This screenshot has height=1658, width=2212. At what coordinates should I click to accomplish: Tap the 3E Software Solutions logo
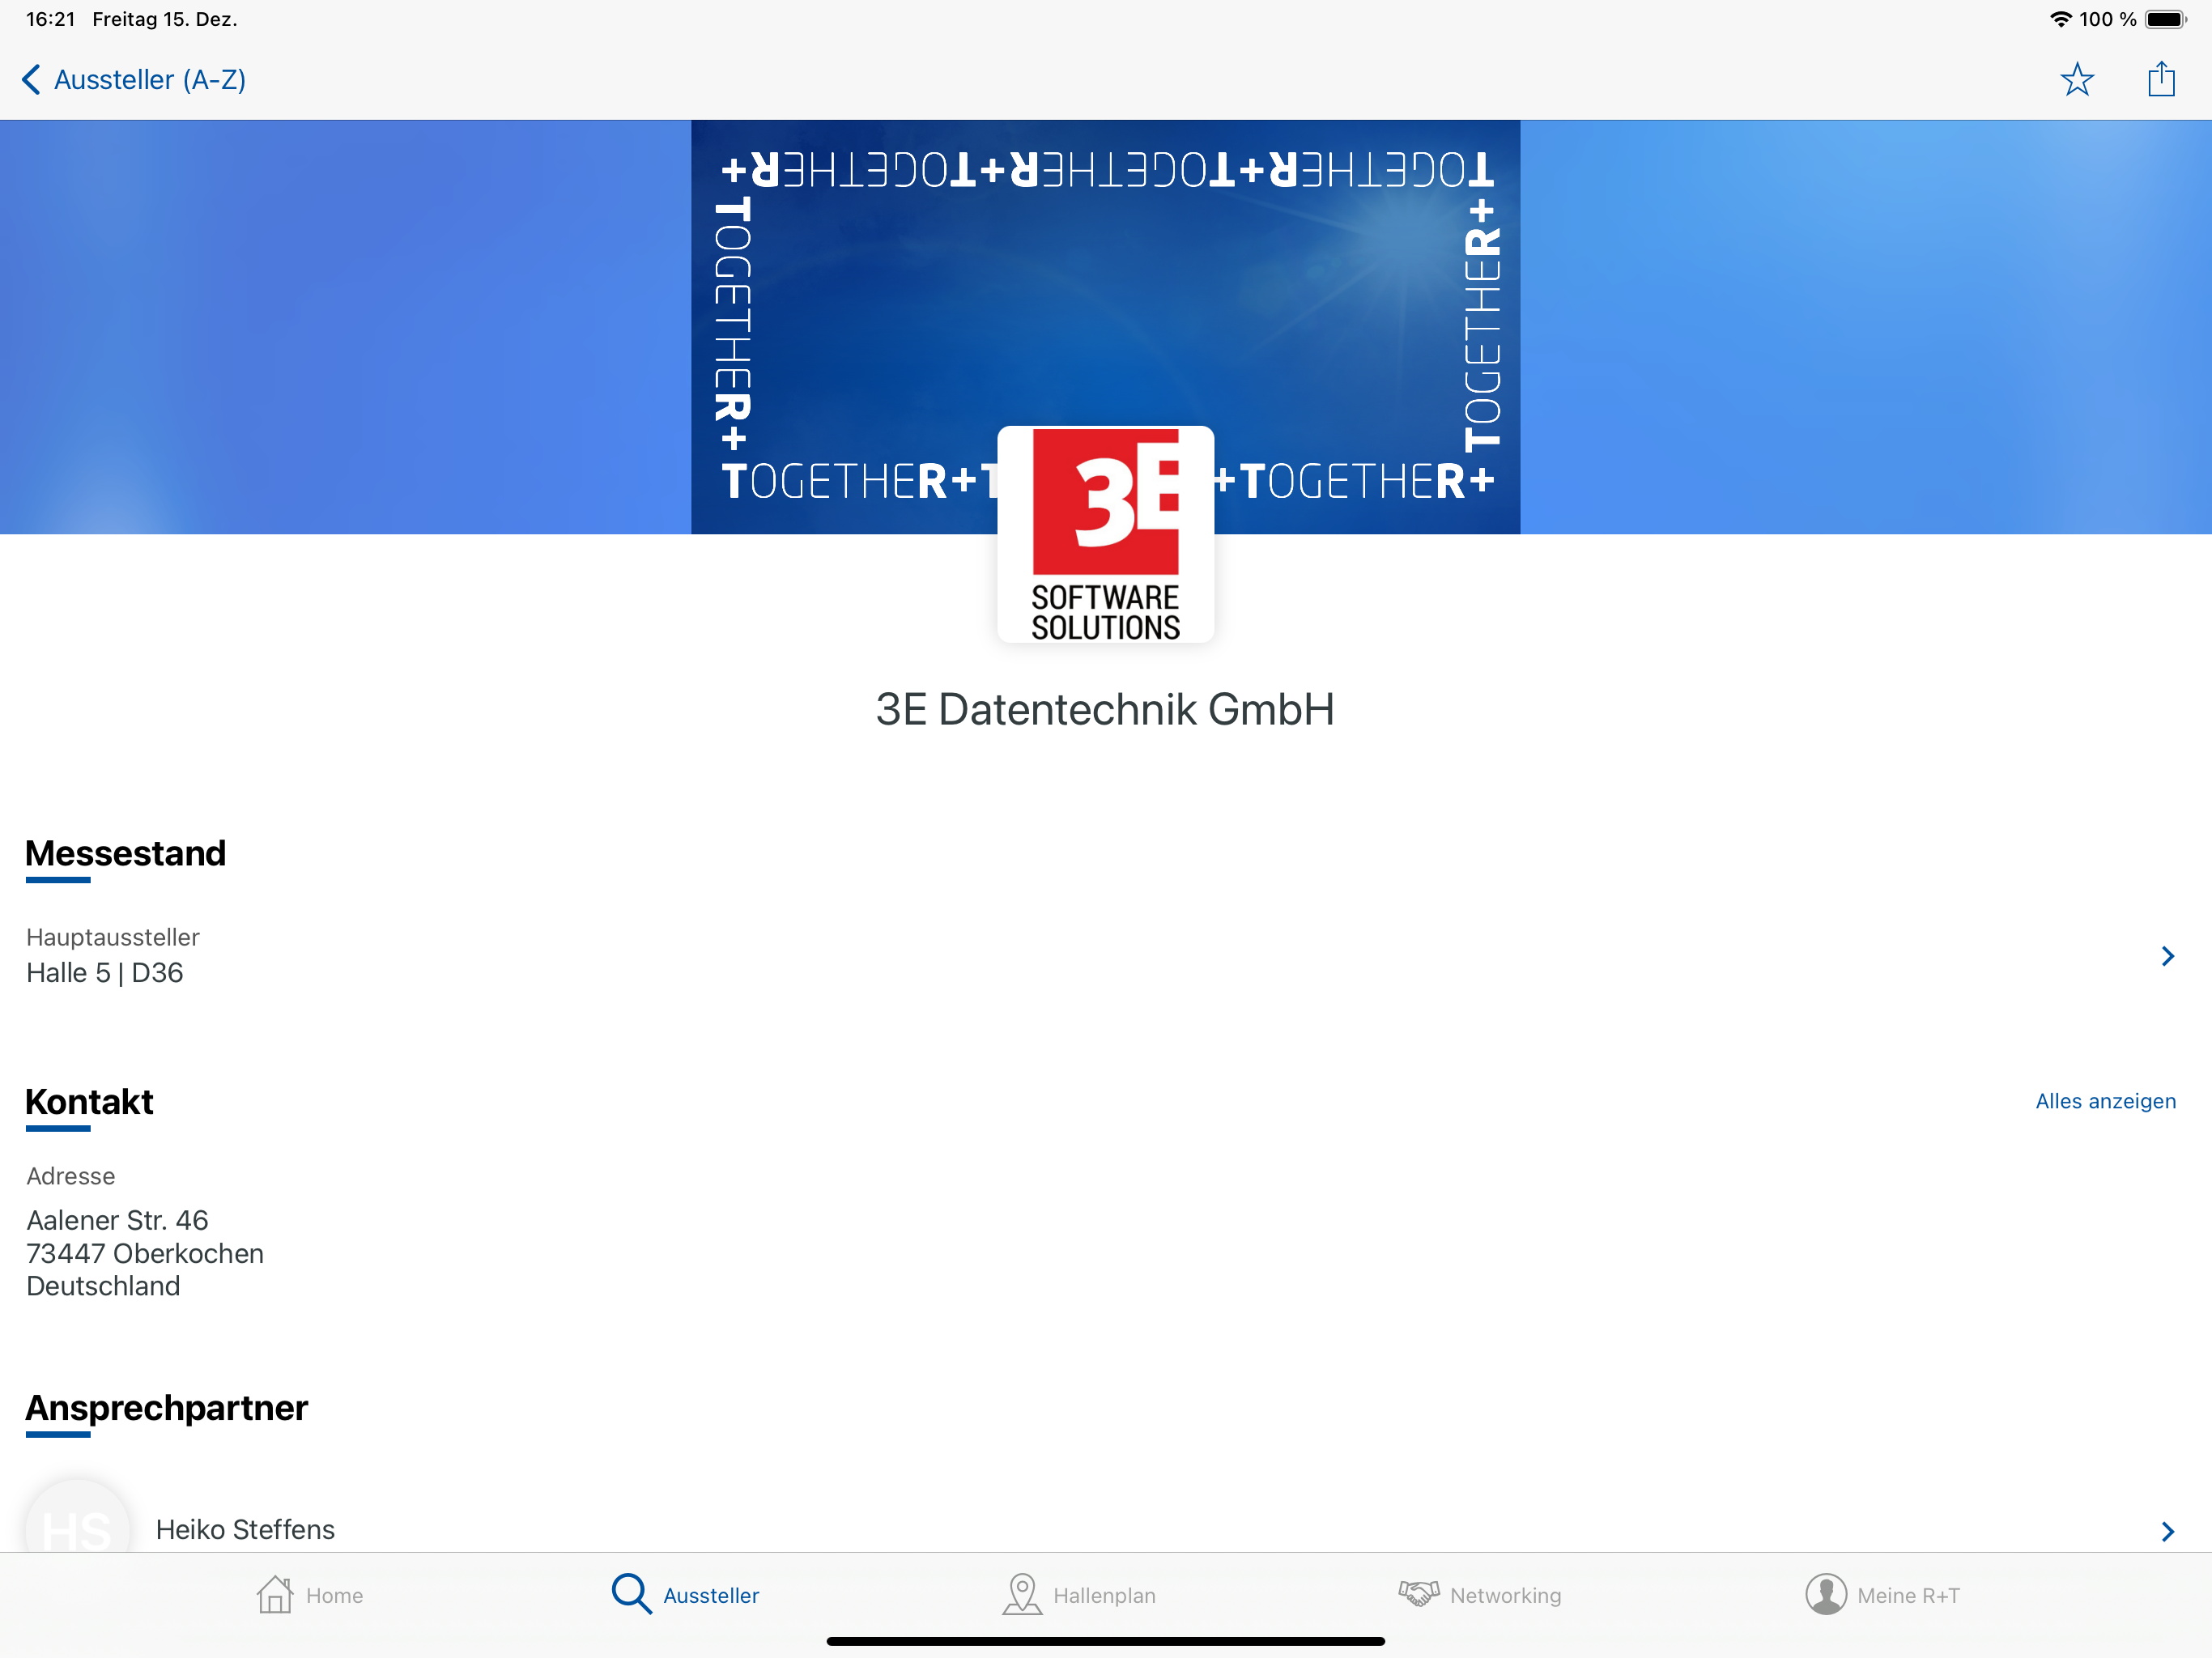[1105, 534]
